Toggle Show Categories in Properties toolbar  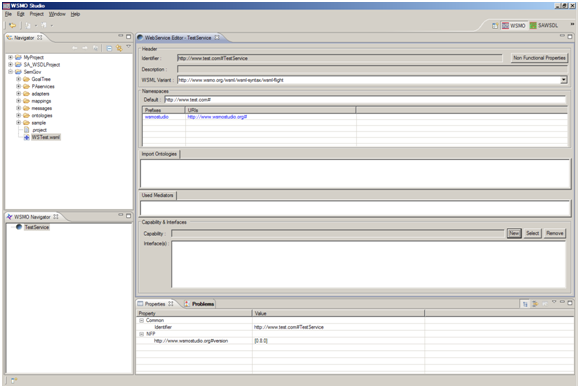click(x=525, y=304)
